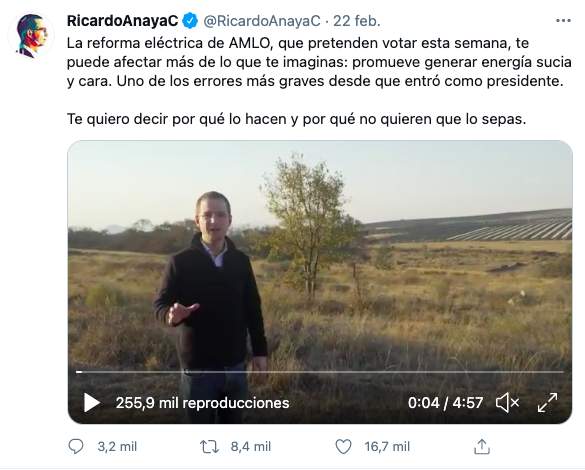Click the 3,2 mil replies count
This screenshot has width=585, height=470.
click(117, 446)
